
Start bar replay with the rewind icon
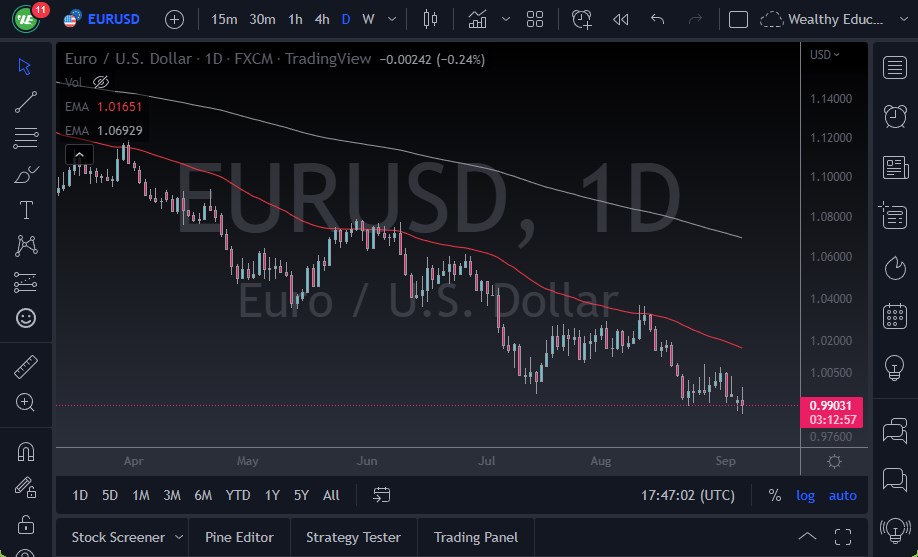click(620, 19)
